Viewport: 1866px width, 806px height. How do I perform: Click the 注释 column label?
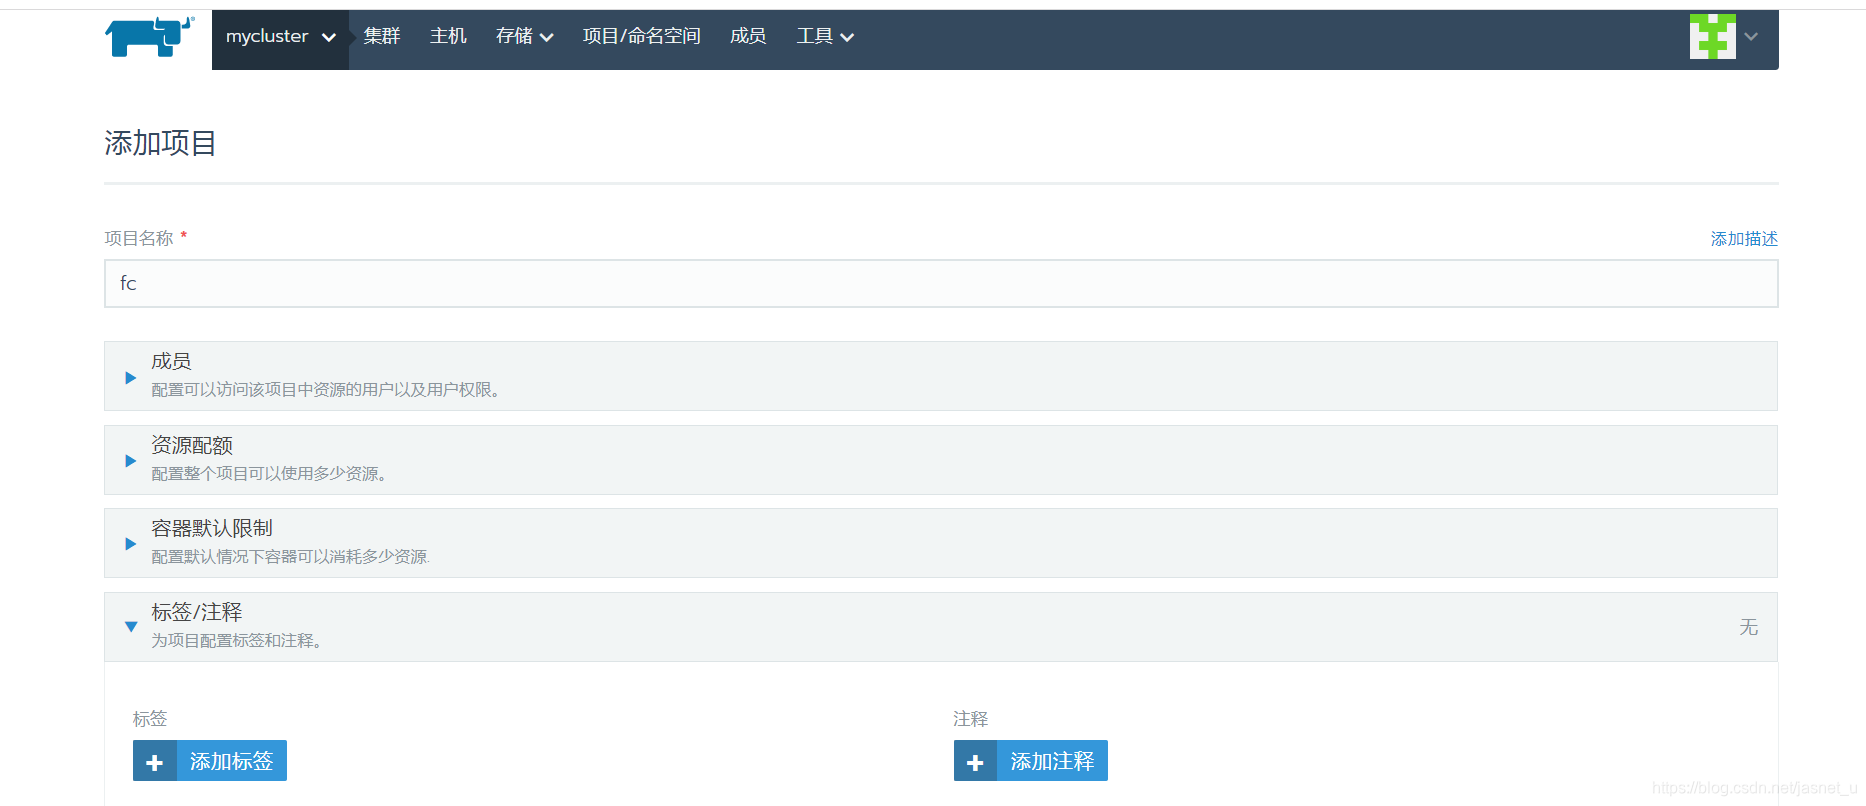(x=971, y=719)
